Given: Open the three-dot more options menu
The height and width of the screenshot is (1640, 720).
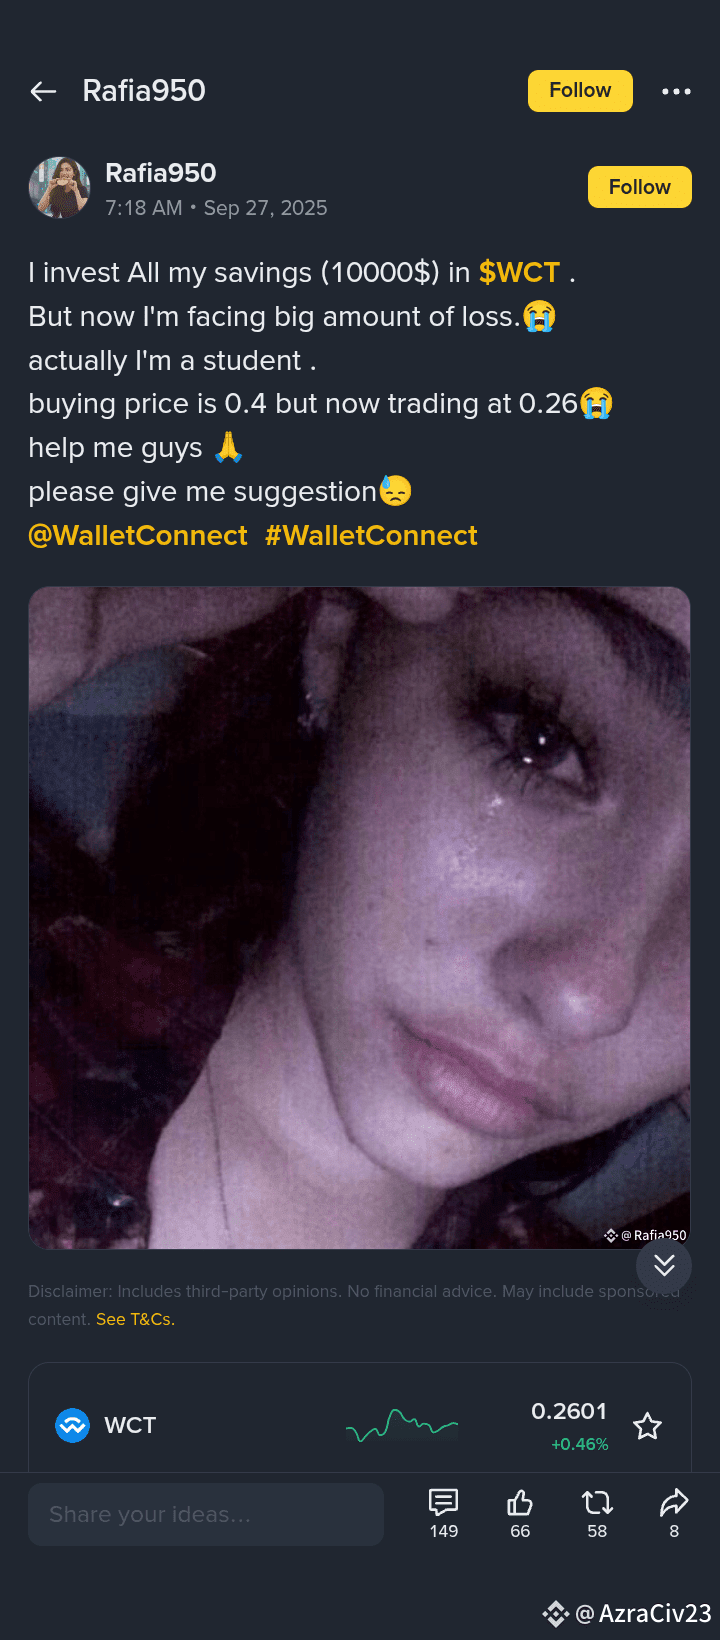Looking at the screenshot, I should 676,91.
